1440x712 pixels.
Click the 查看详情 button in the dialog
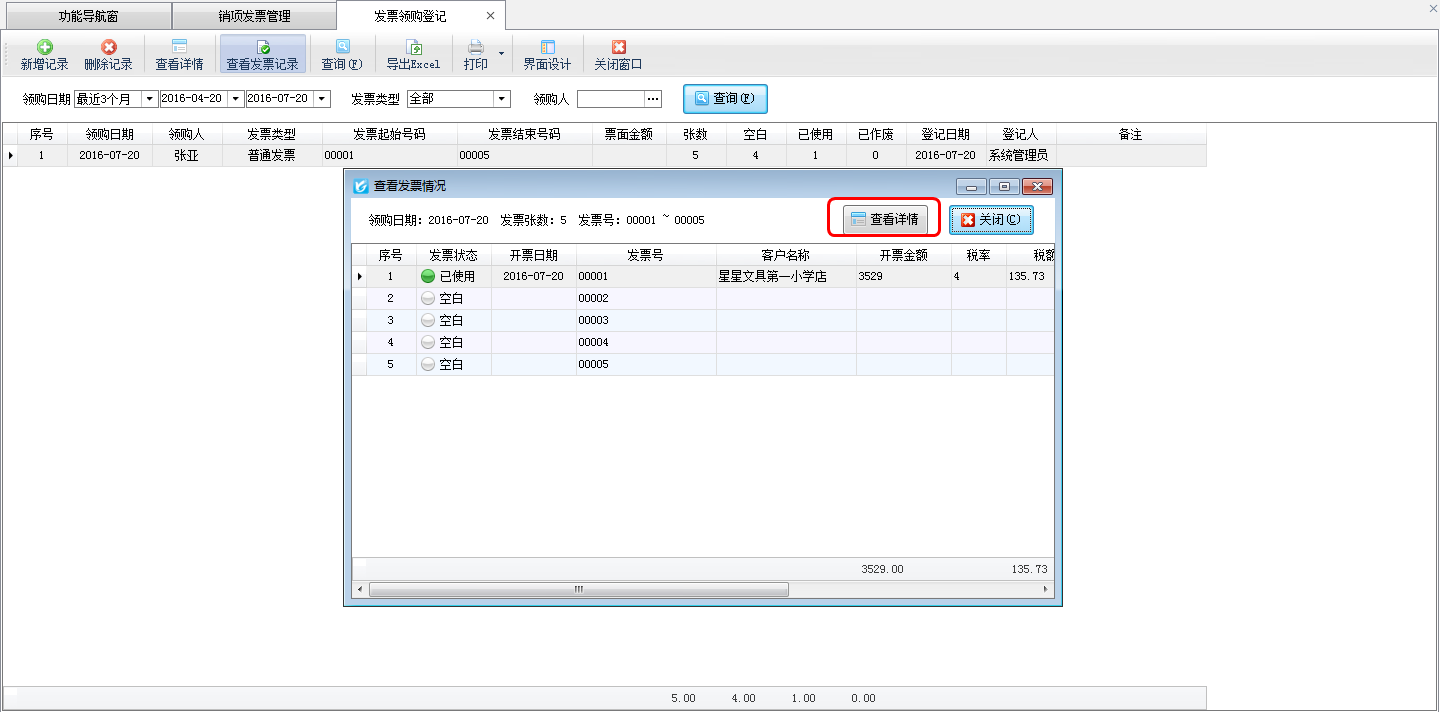(884, 219)
